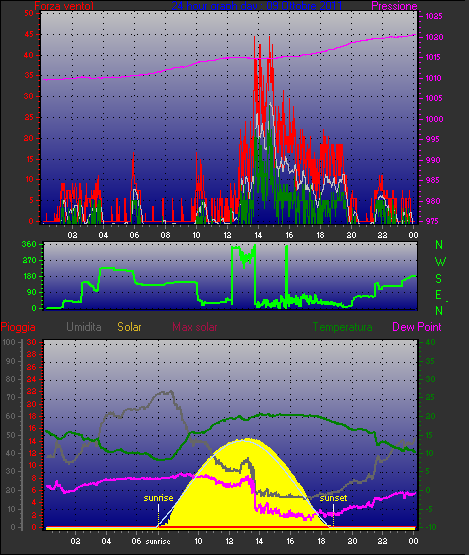Click the sunset marker on solar chart

point(333,498)
